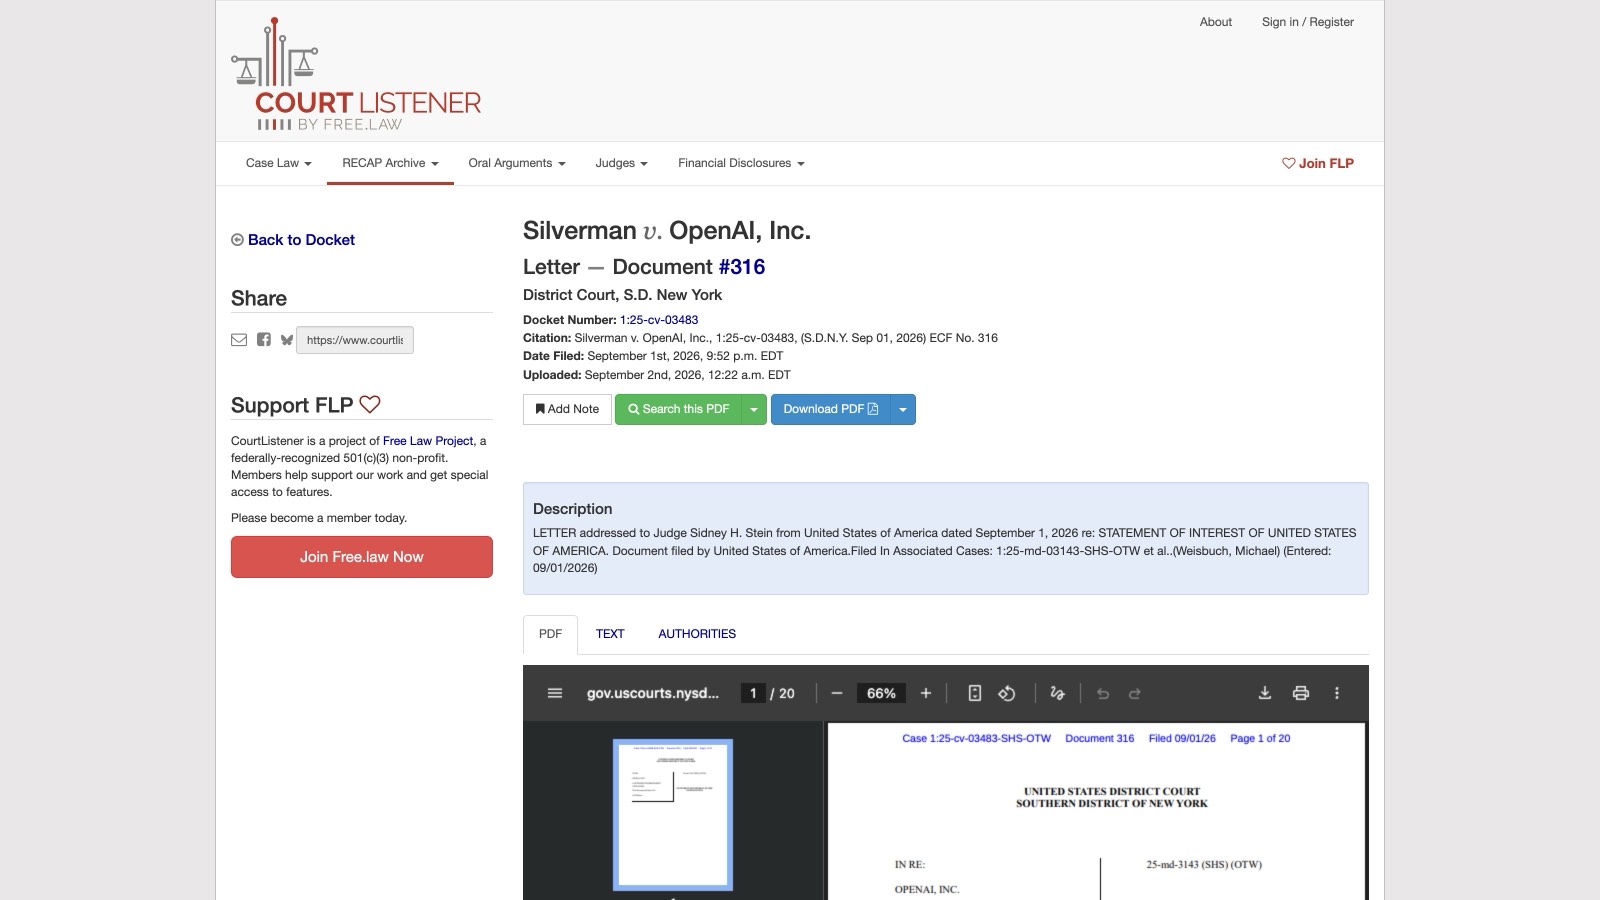1600x900 pixels.
Task: Click gov.uscourts.nysd file name in viewer
Action: pyautogui.click(x=653, y=693)
